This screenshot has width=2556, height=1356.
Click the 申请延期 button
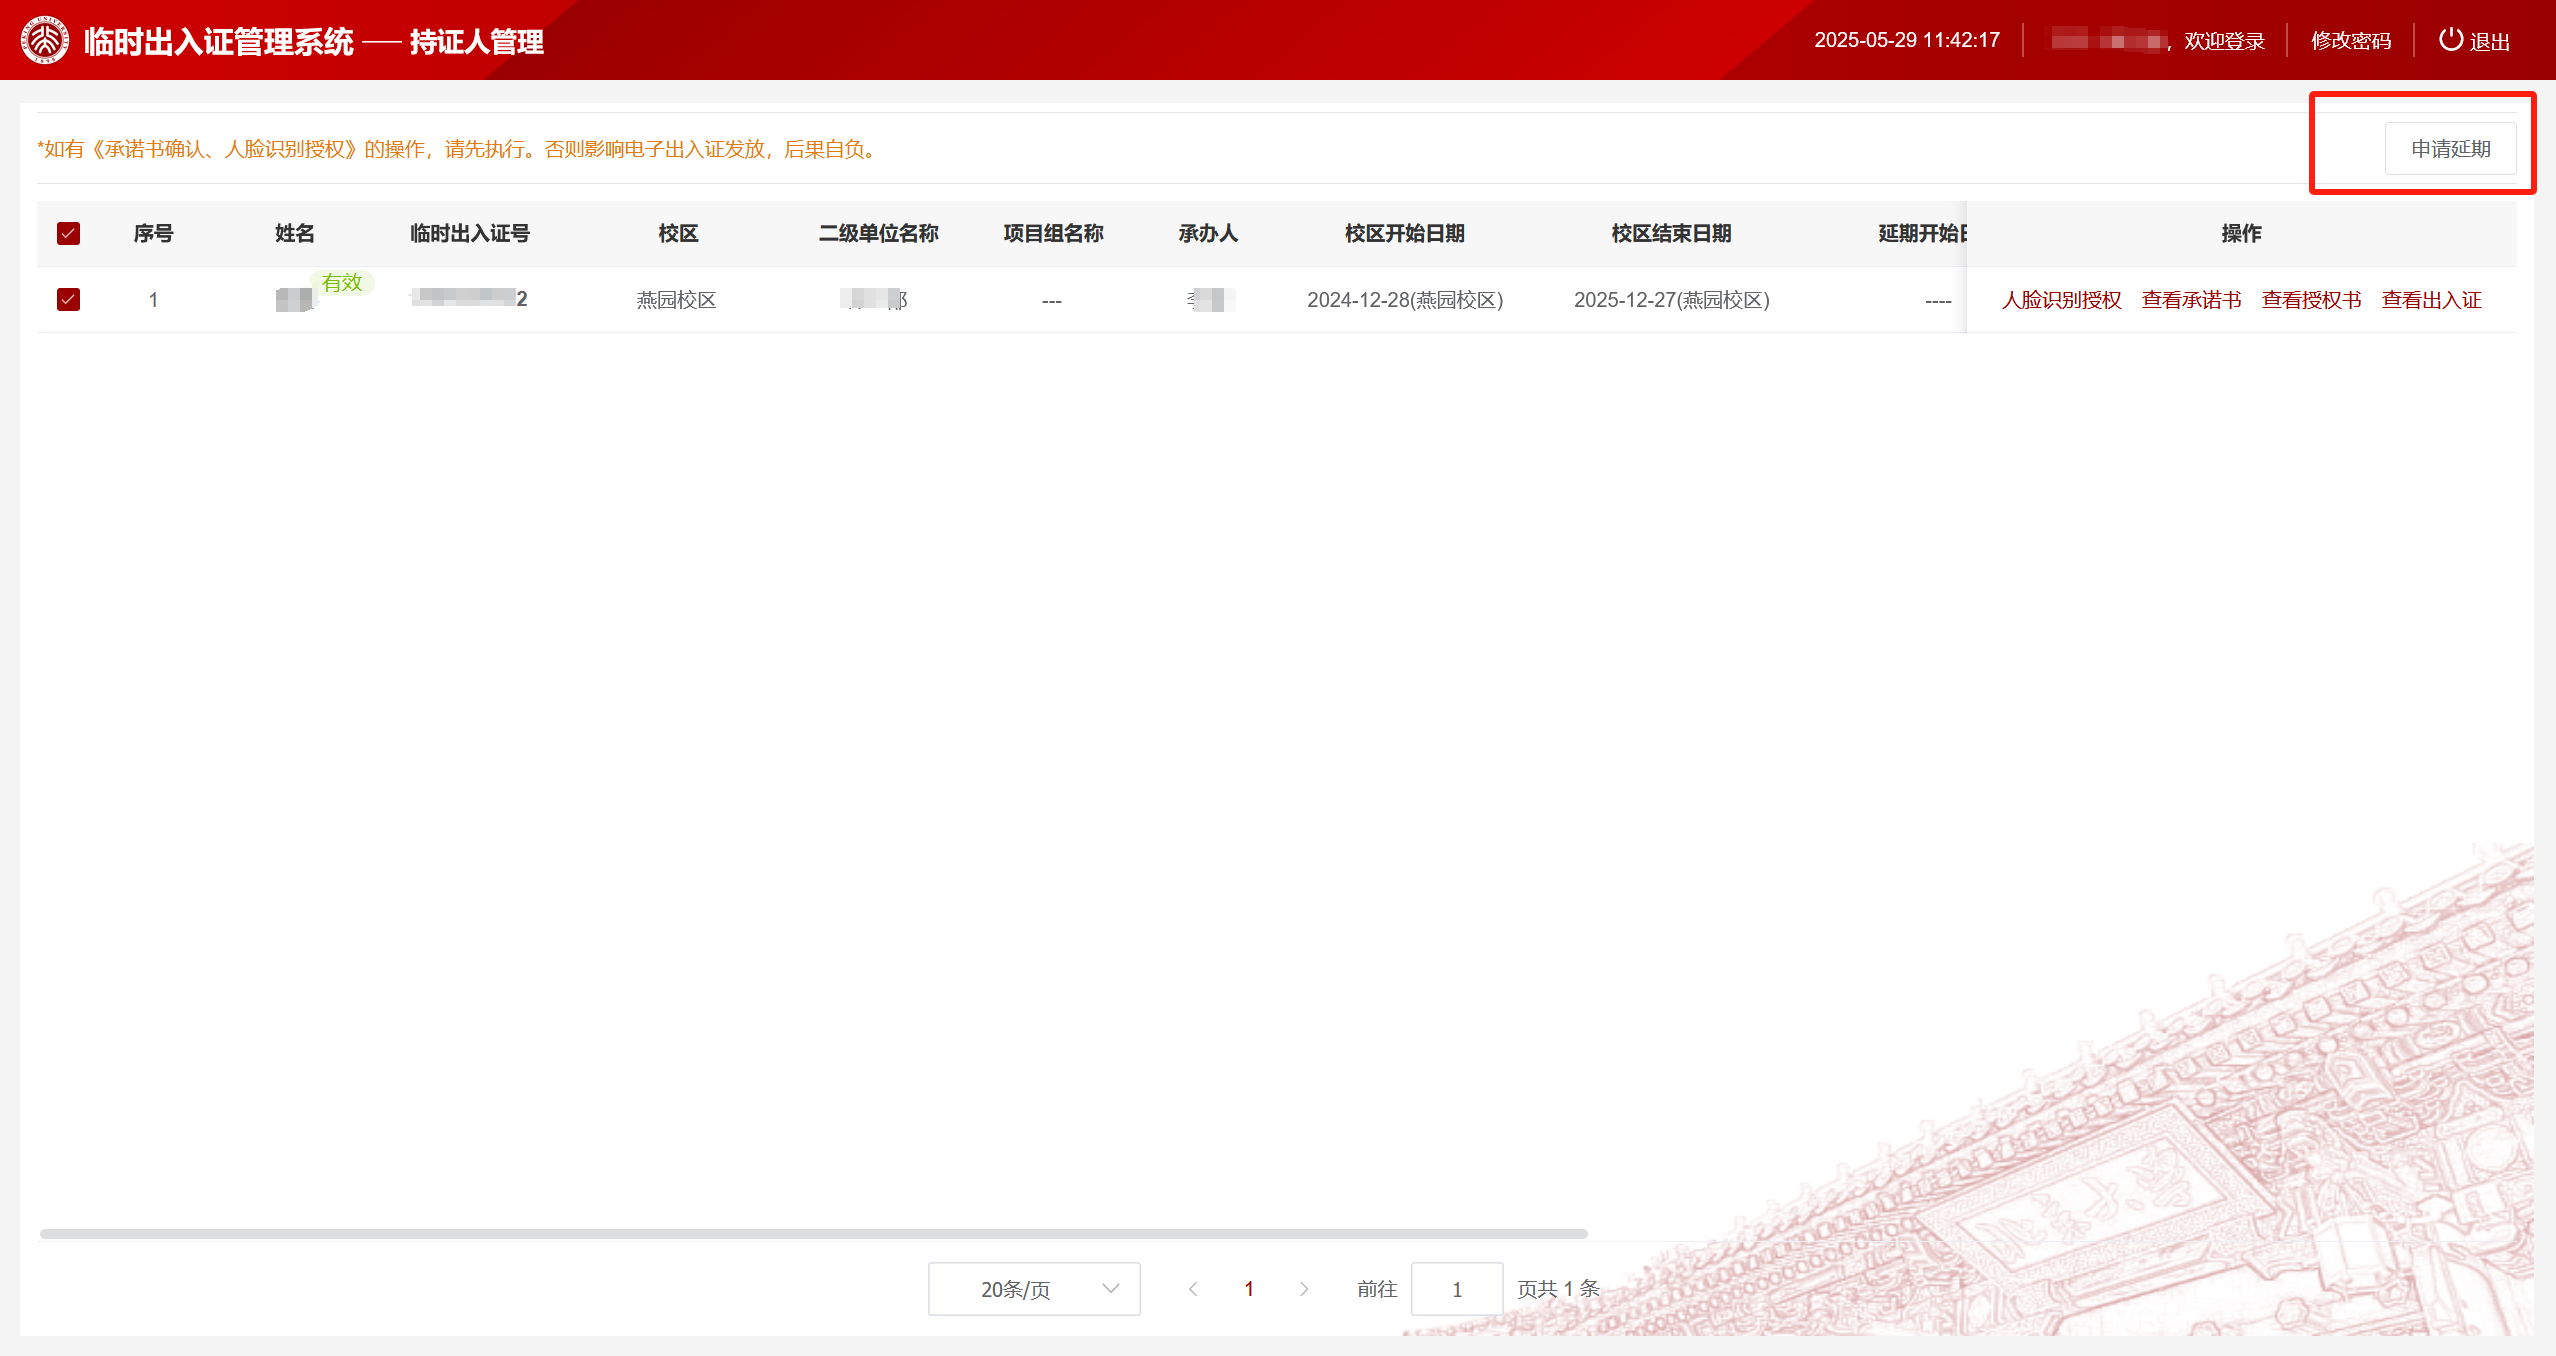tap(2450, 149)
